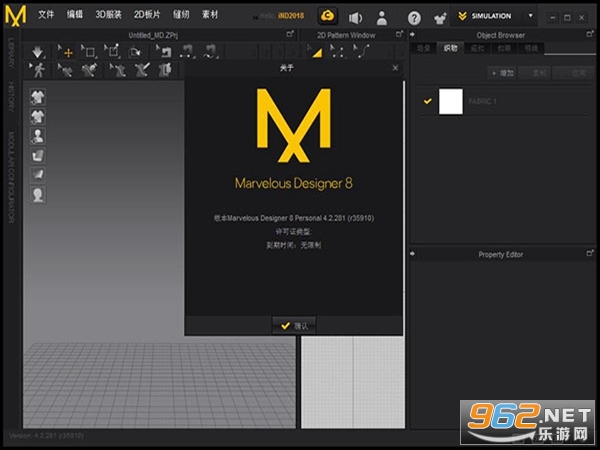Screen dimensions: 600x450
Task: Switch to the 明线 tab in Object Browser
Action: 531,48
